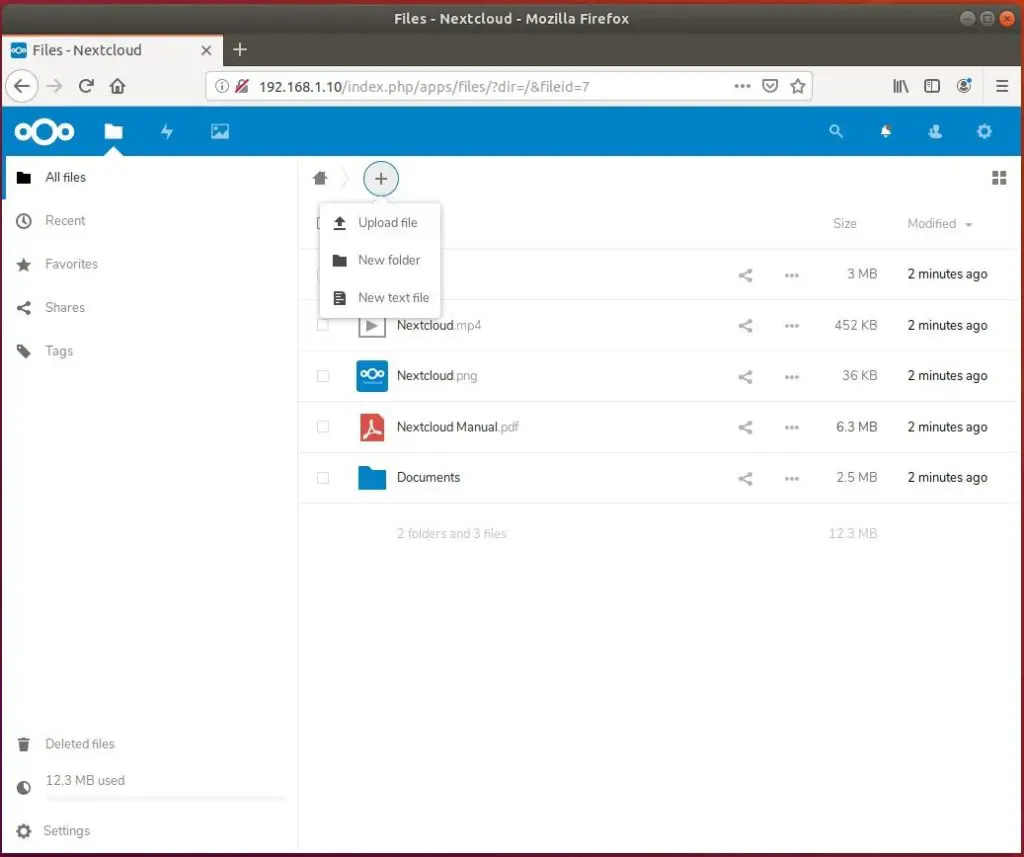Bookmark this page star icon
Image resolution: width=1024 pixels, height=857 pixels.
(797, 86)
